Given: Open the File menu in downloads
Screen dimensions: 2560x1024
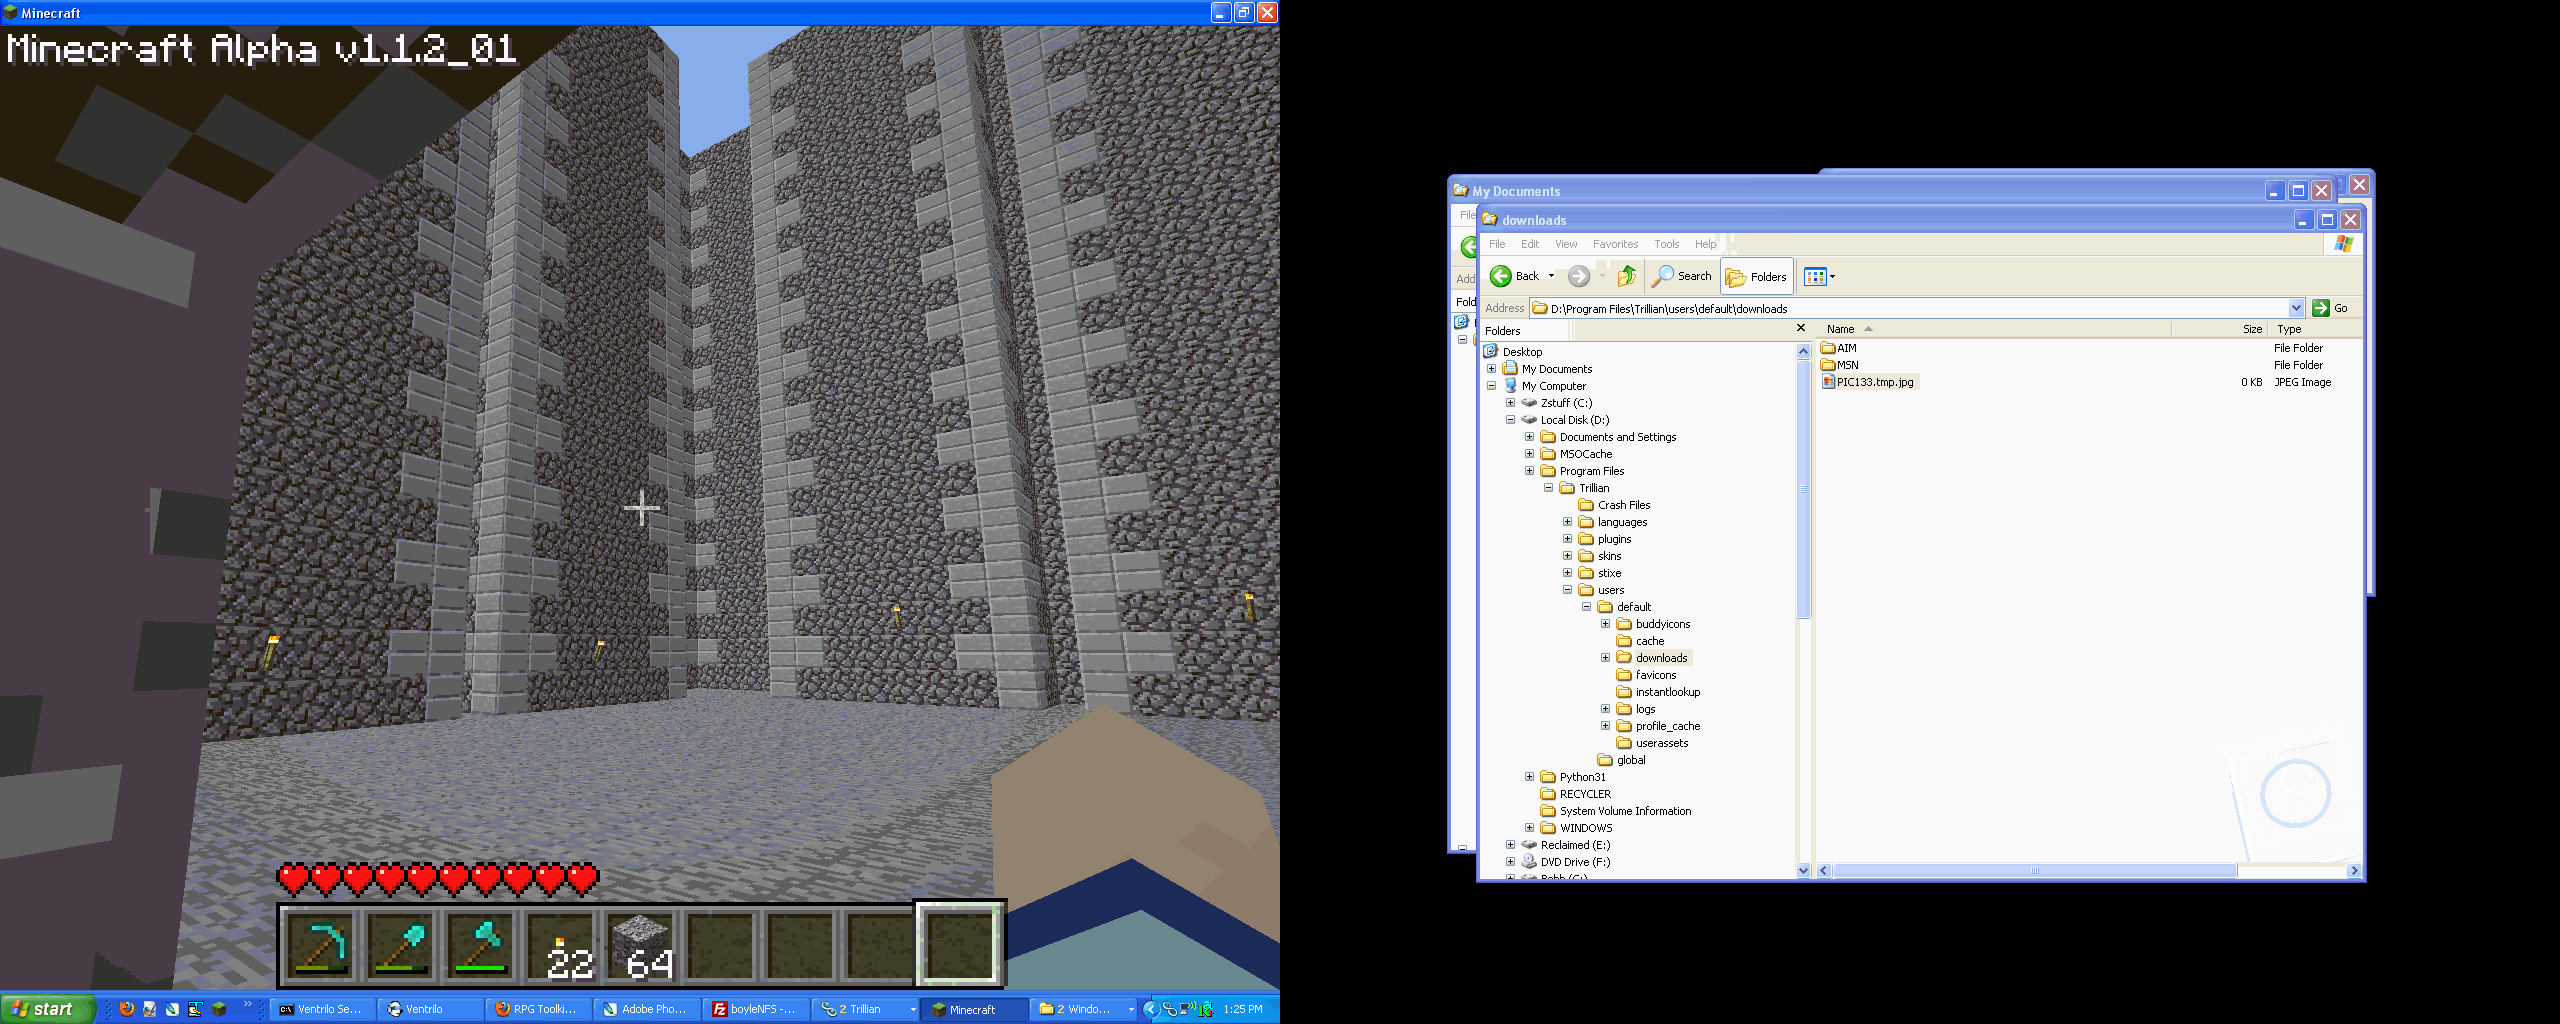Looking at the screenshot, I should point(1497,244).
